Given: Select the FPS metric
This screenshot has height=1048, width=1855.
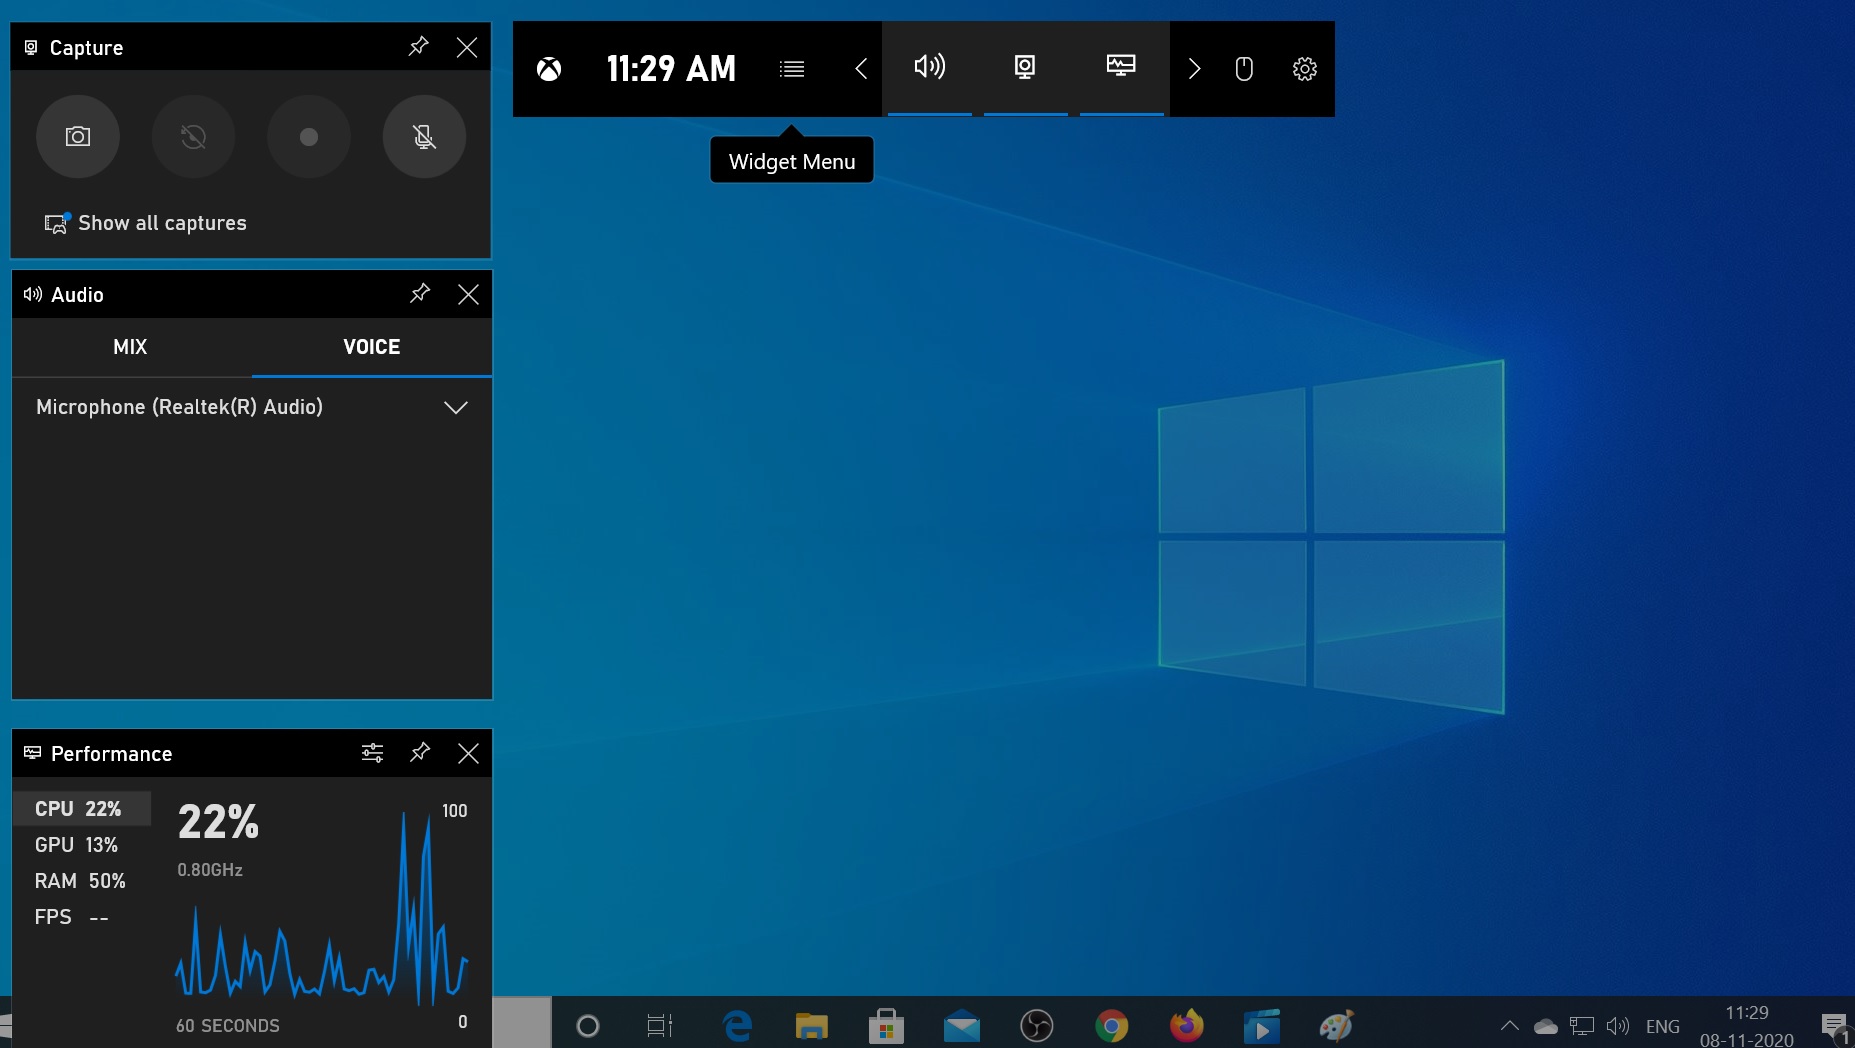Looking at the screenshot, I should click(82, 917).
